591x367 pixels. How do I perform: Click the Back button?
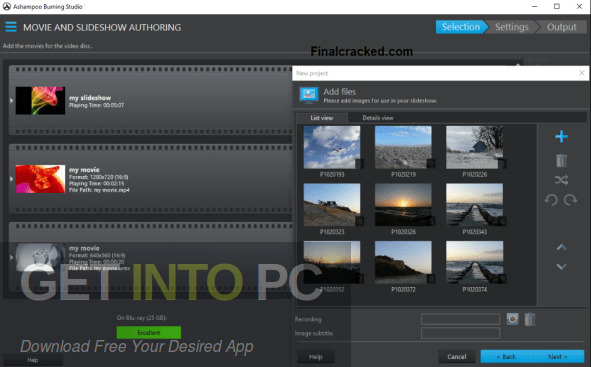tap(506, 356)
